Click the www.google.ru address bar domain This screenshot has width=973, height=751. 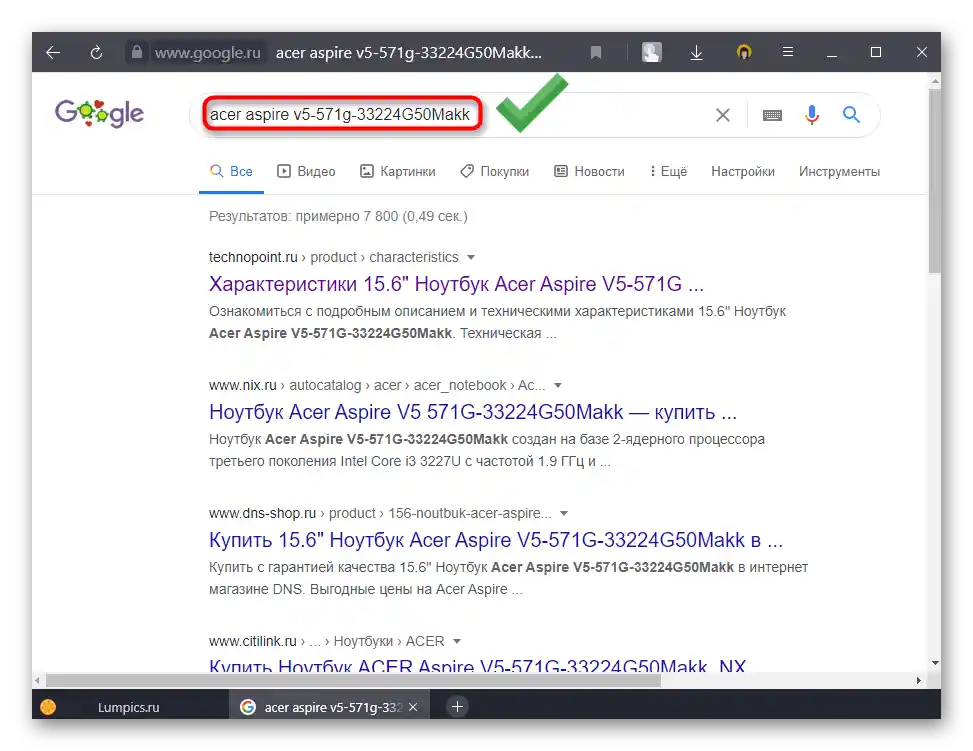point(207,53)
